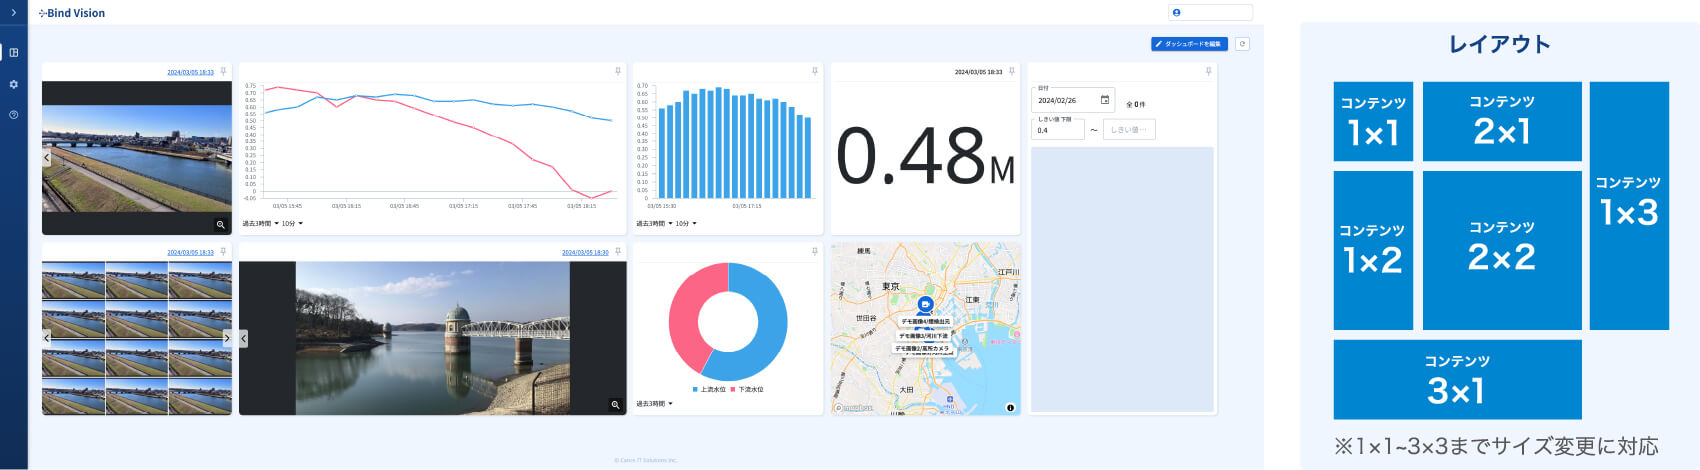Open settings gear in the sidebar
This screenshot has width=1700, height=470.
(13, 84)
